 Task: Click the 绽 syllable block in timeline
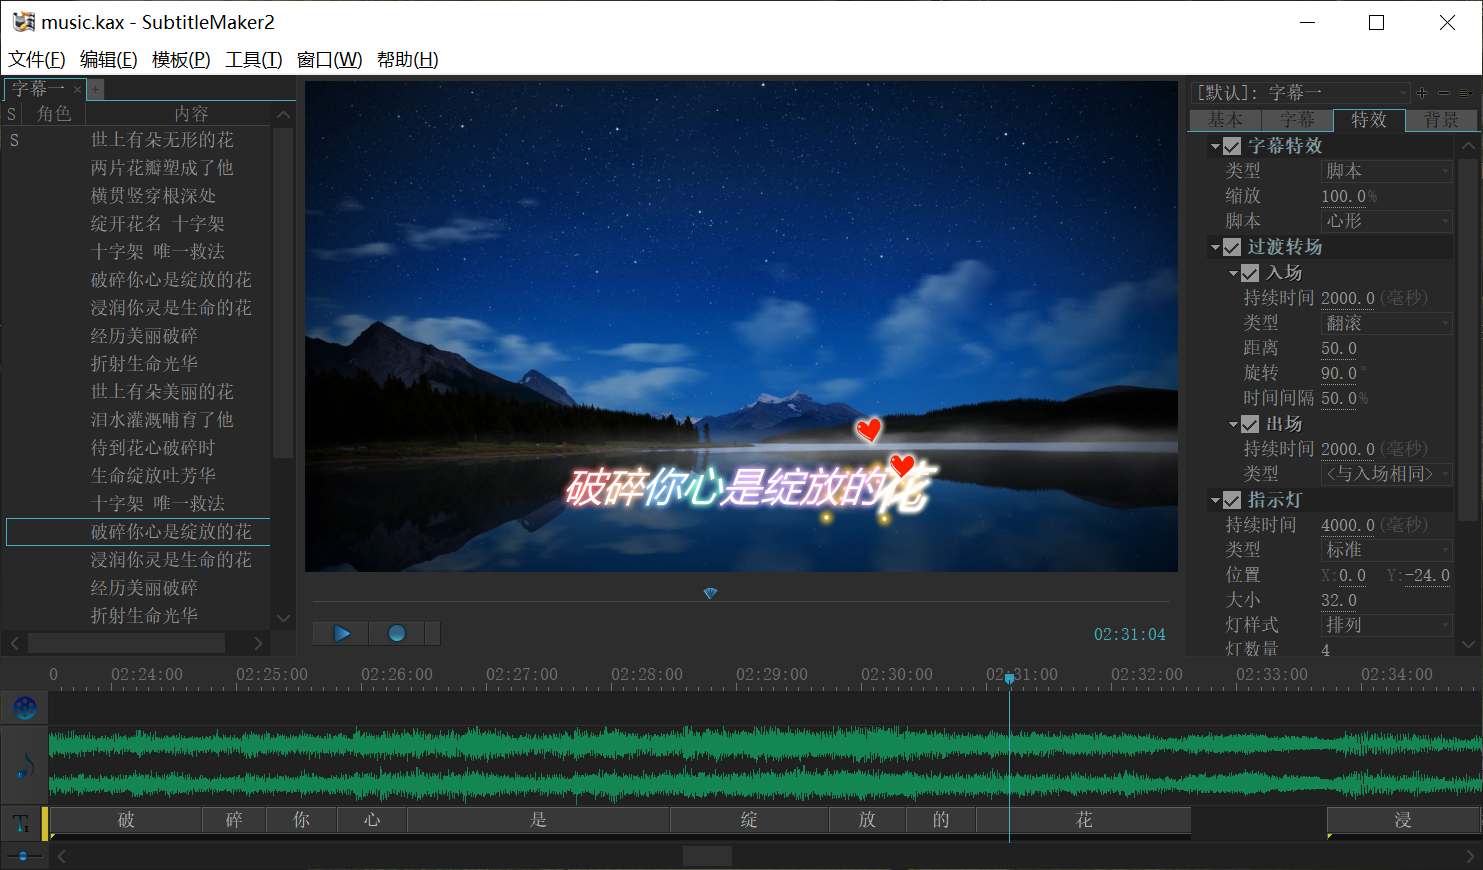point(749,820)
